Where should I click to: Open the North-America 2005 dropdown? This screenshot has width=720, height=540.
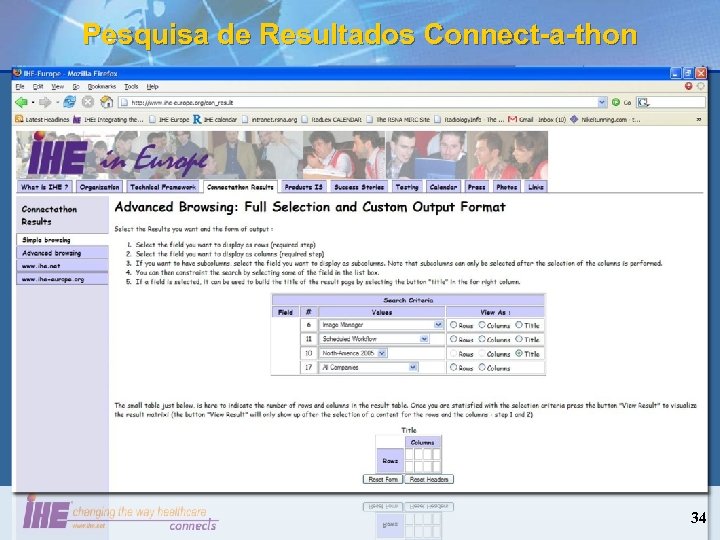tap(354, 353)
